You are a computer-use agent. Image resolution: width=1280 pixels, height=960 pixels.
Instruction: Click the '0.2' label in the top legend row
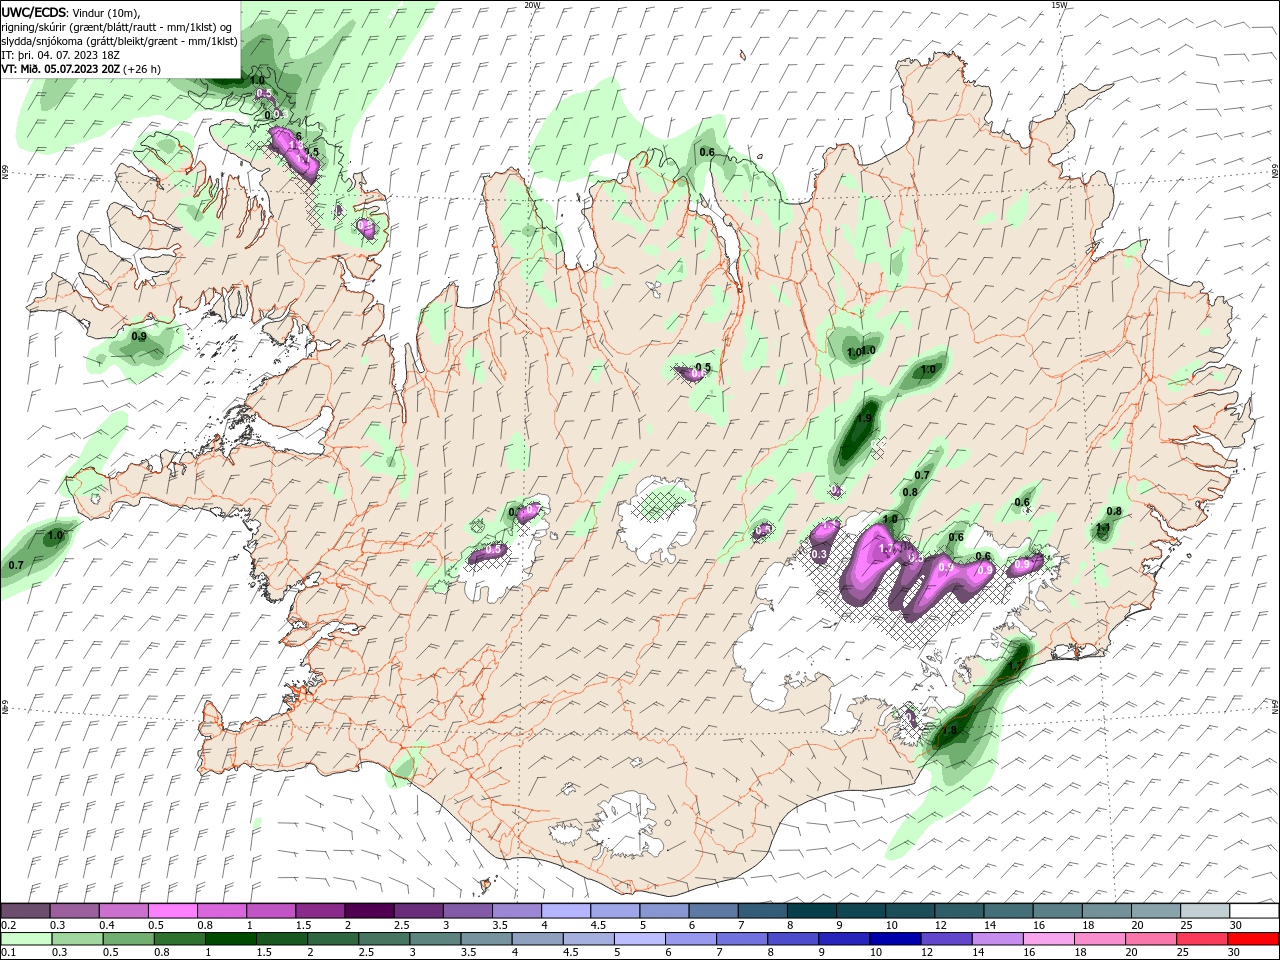[8, 925]
